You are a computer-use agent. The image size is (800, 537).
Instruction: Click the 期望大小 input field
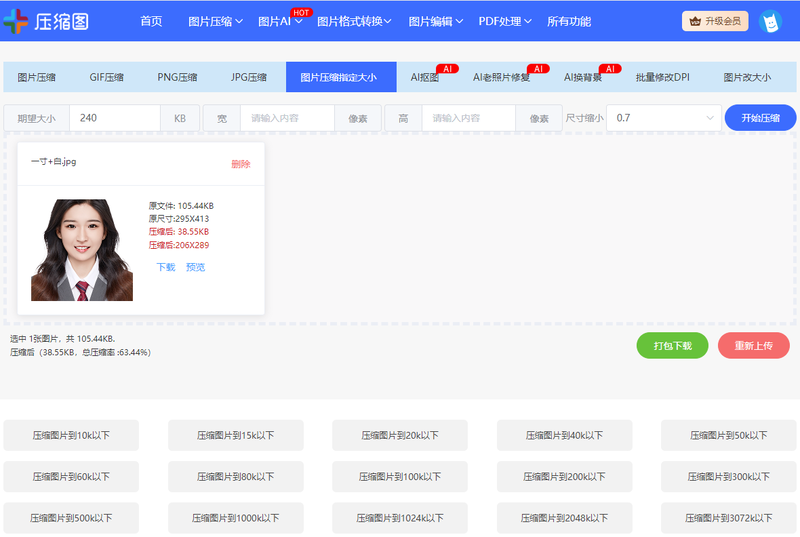pos(114,118)
